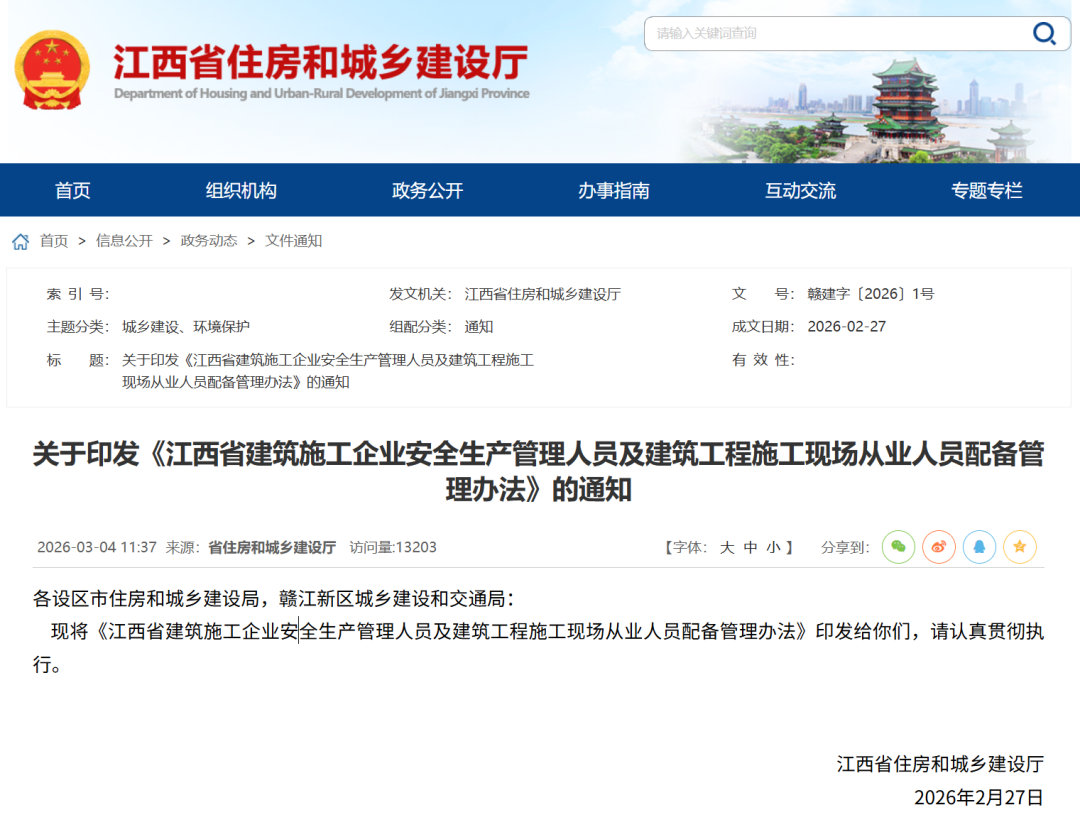The width and height of the screenshot is (1080, 827).
Task: Open the 首页 navigation menu
Action: (71, 190)
